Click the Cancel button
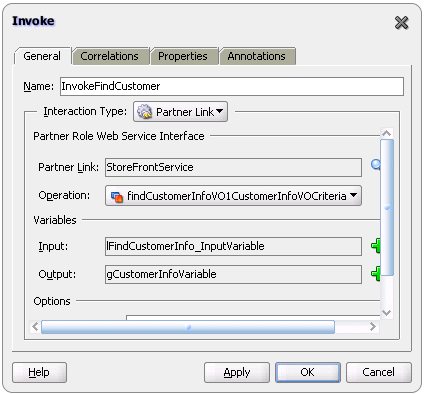The height and width of the screenshot is (394, 425). pyautogui.click(x=379, y=372)
